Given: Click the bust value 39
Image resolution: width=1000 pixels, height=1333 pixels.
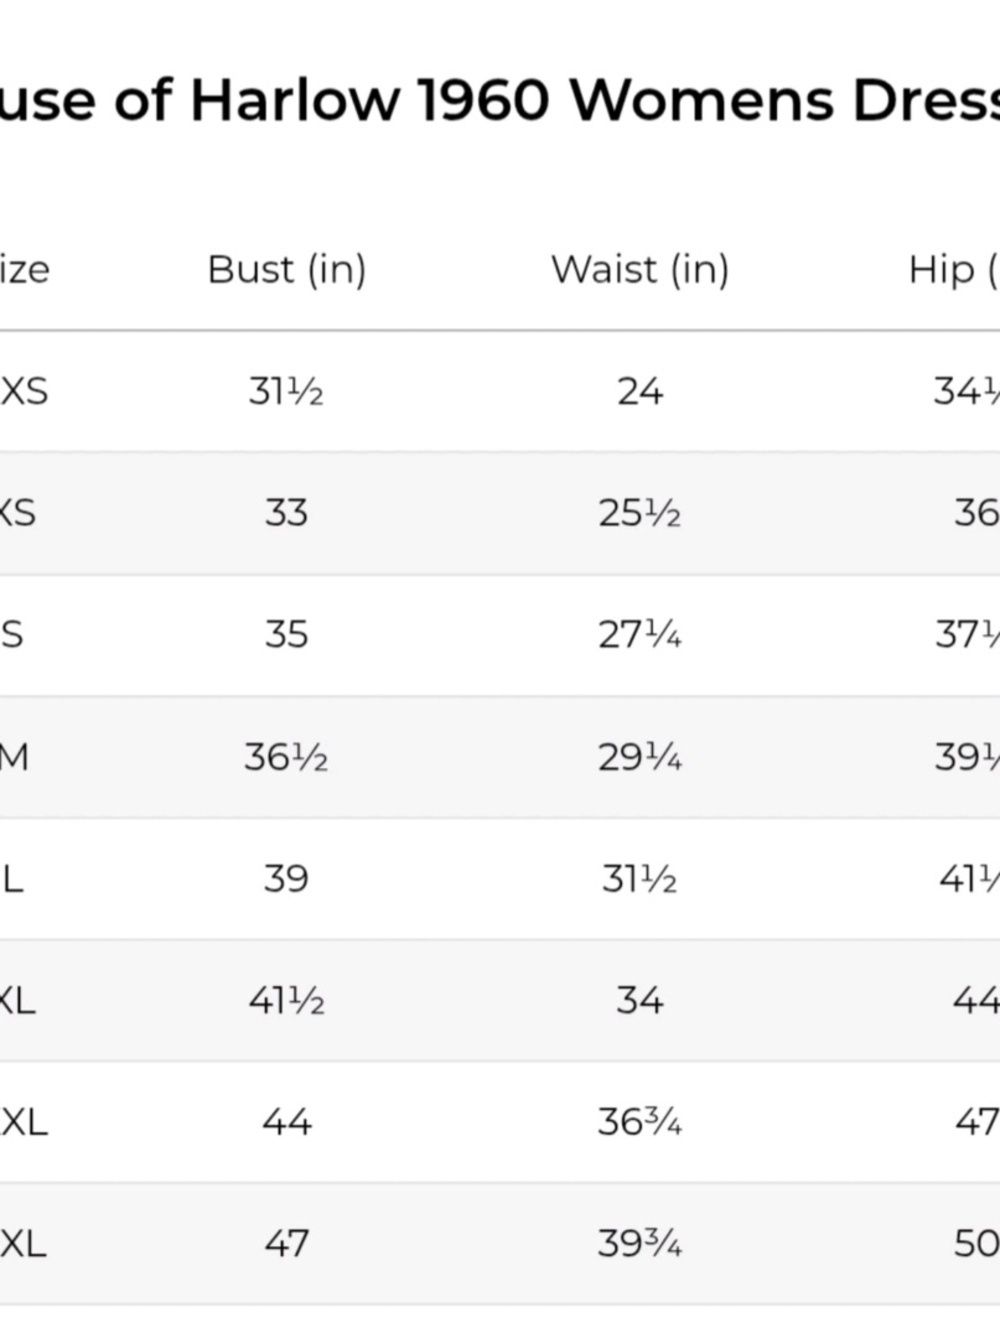Looking at the screenshot, I should point(286,879).
